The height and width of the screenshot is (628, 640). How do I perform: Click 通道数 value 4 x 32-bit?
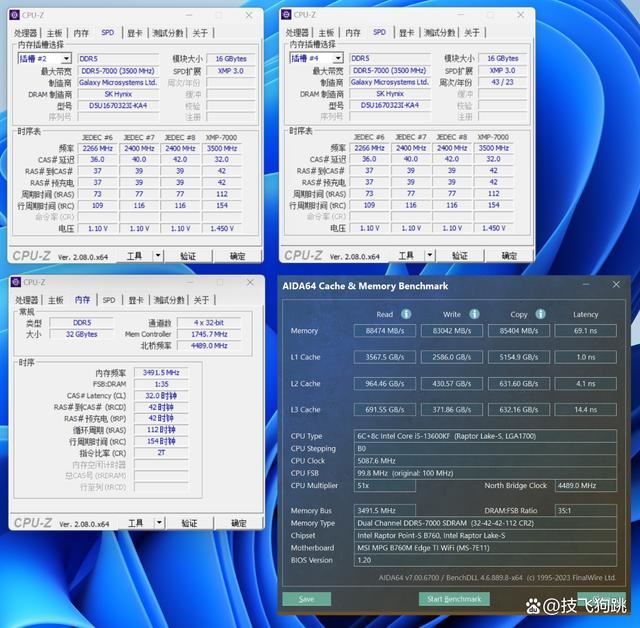click(209, 323)
